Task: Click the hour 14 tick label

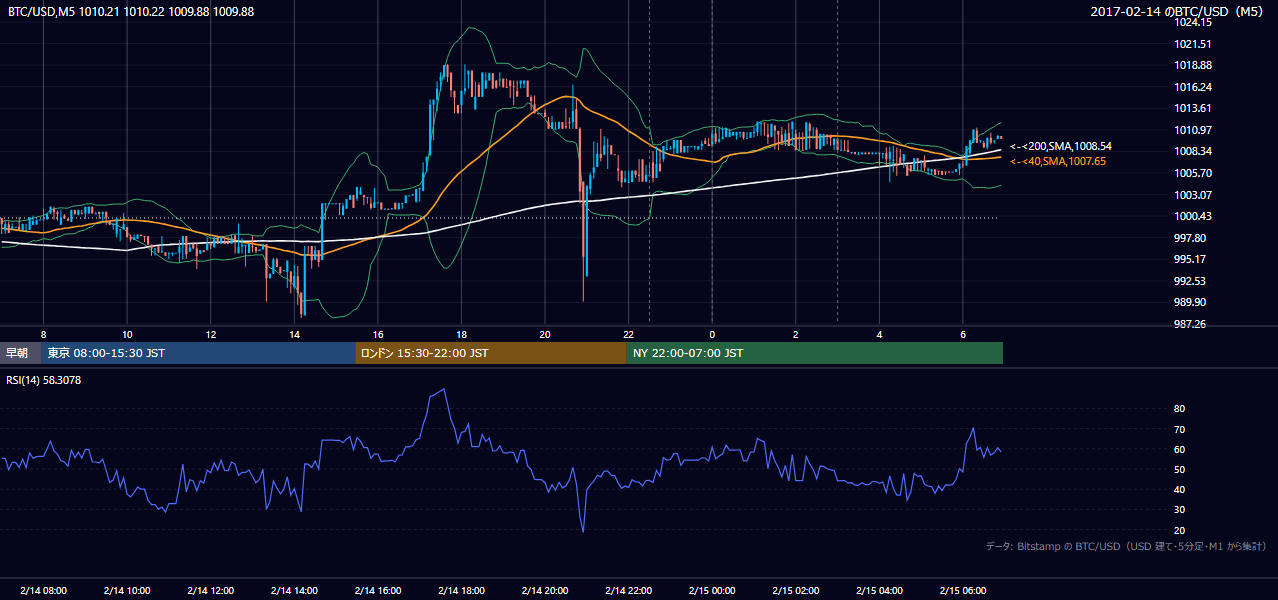Action: [x=295, y=333]
